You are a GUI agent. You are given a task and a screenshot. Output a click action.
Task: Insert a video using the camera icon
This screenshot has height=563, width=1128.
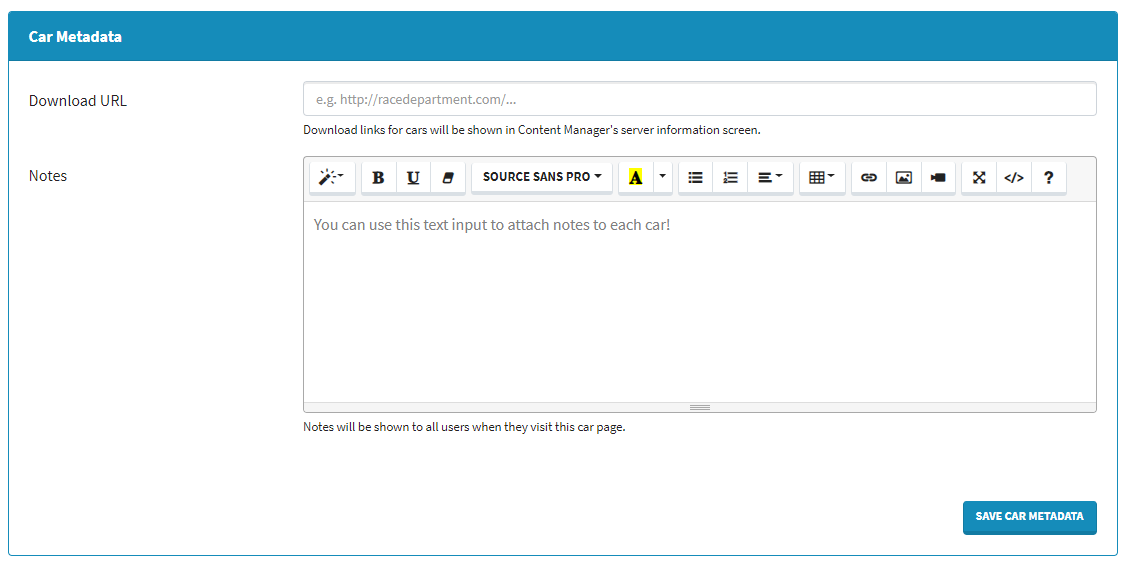938,177
